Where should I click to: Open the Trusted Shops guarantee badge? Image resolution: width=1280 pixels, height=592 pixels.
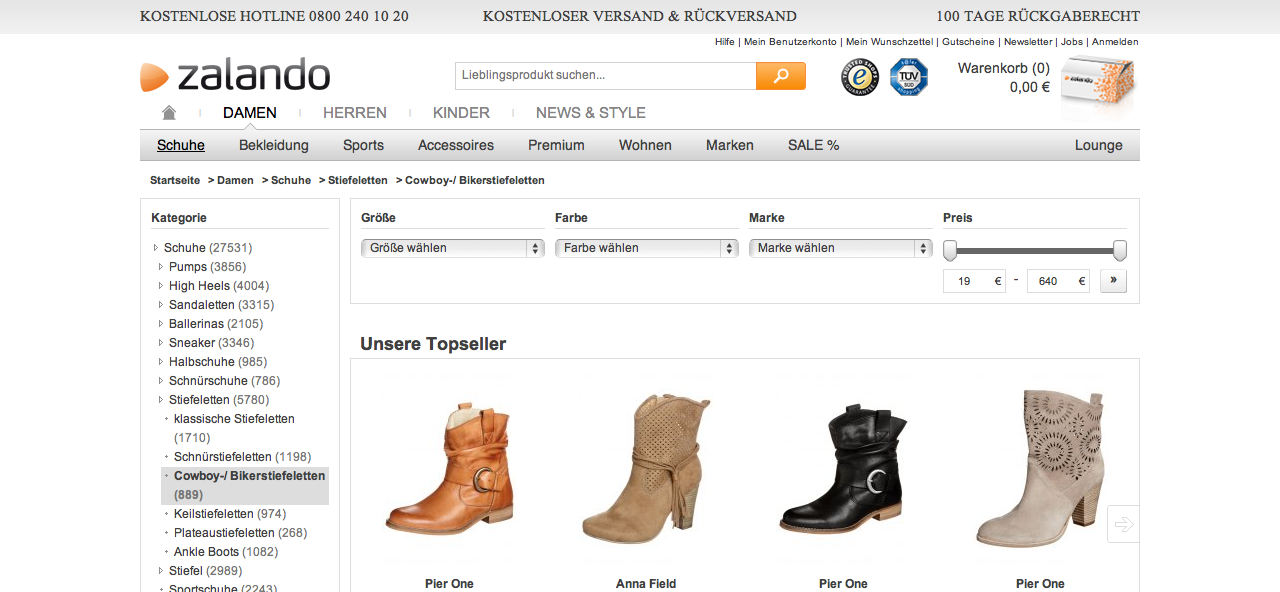[x=859, y=77]
